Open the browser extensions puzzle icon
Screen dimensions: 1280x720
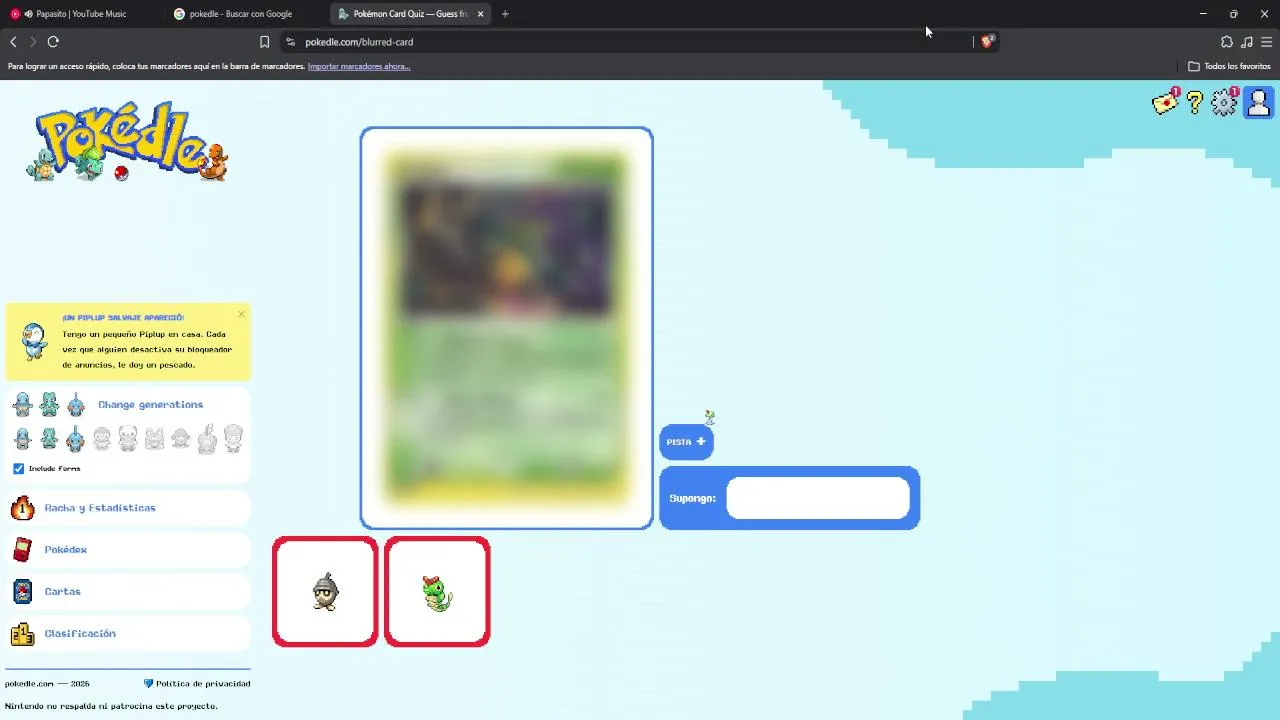(1227, 42)
